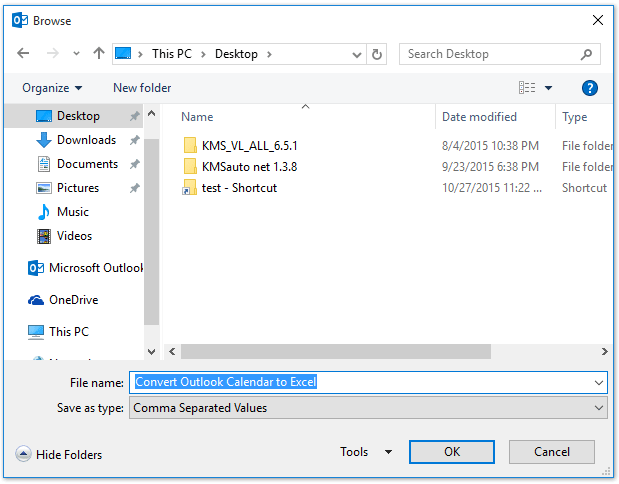This screenshot has height=484, width=619.
Task: Open the File name dropdown arrow
Action: click(x=599, y=383)
